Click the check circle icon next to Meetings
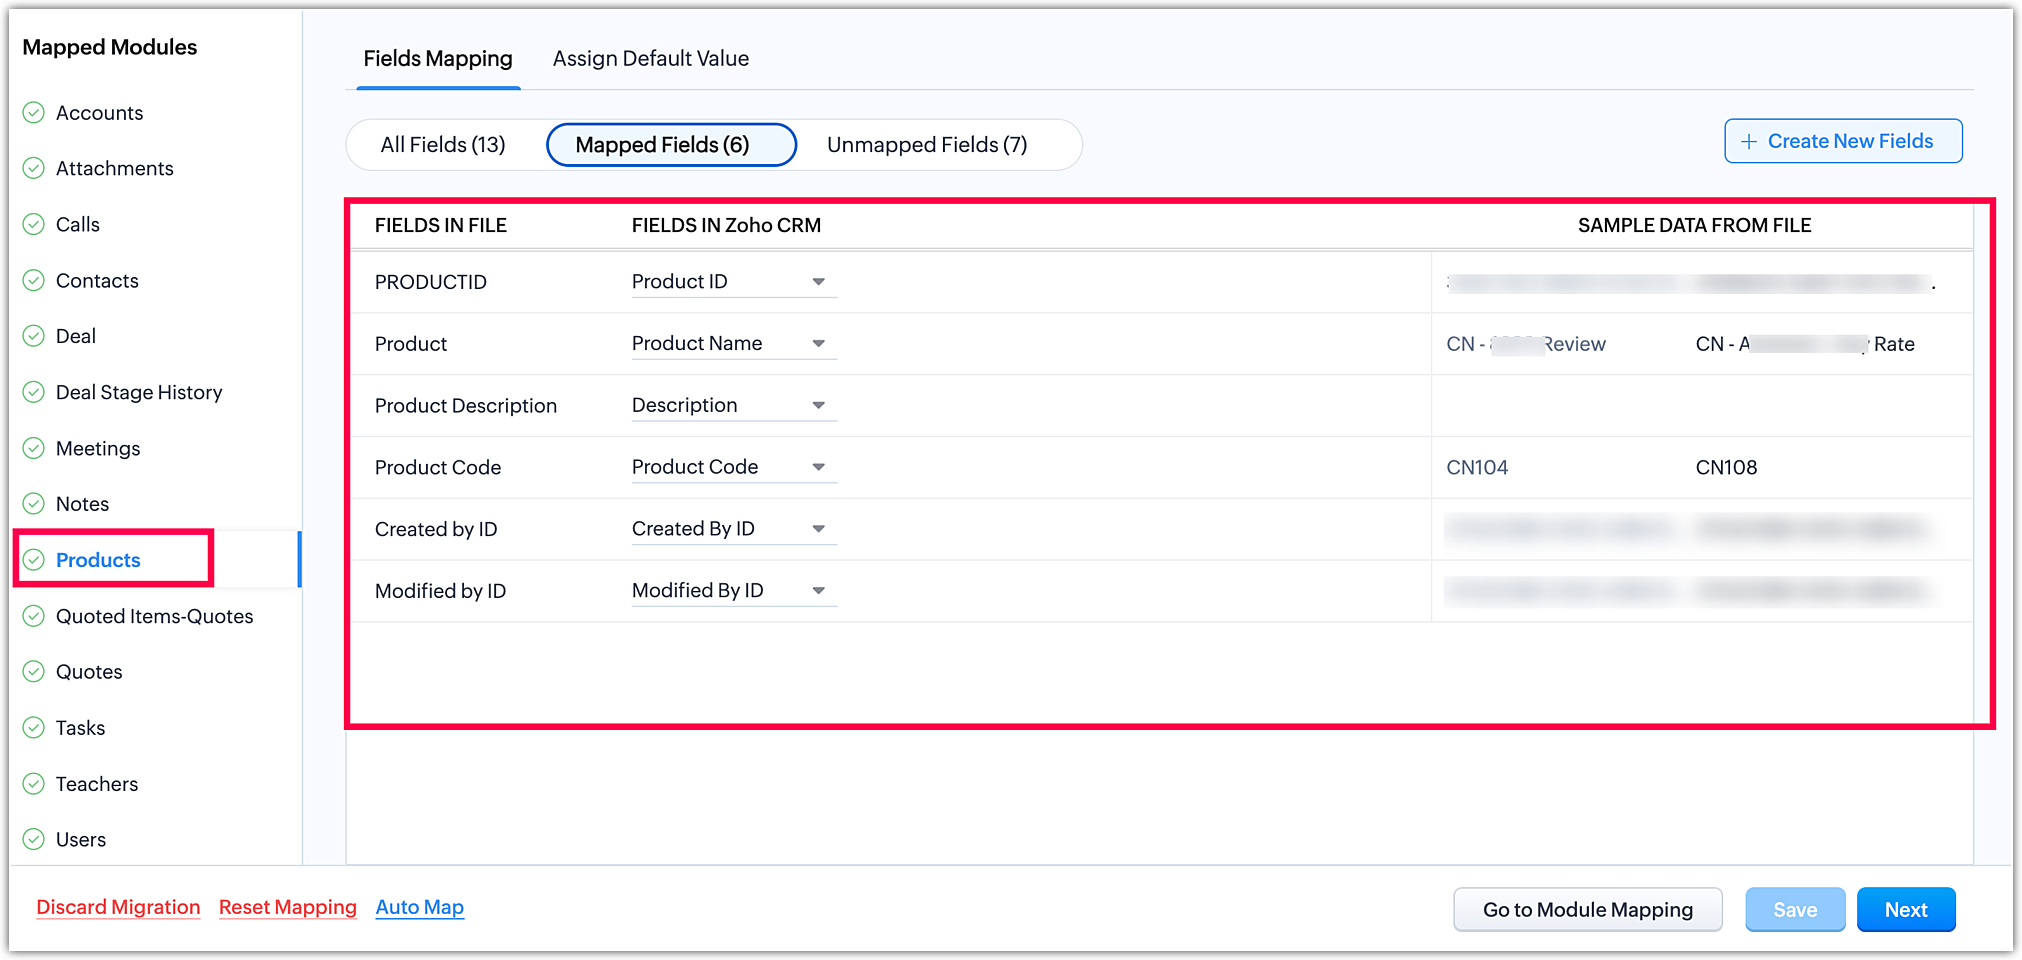 (x=34, y=448)
